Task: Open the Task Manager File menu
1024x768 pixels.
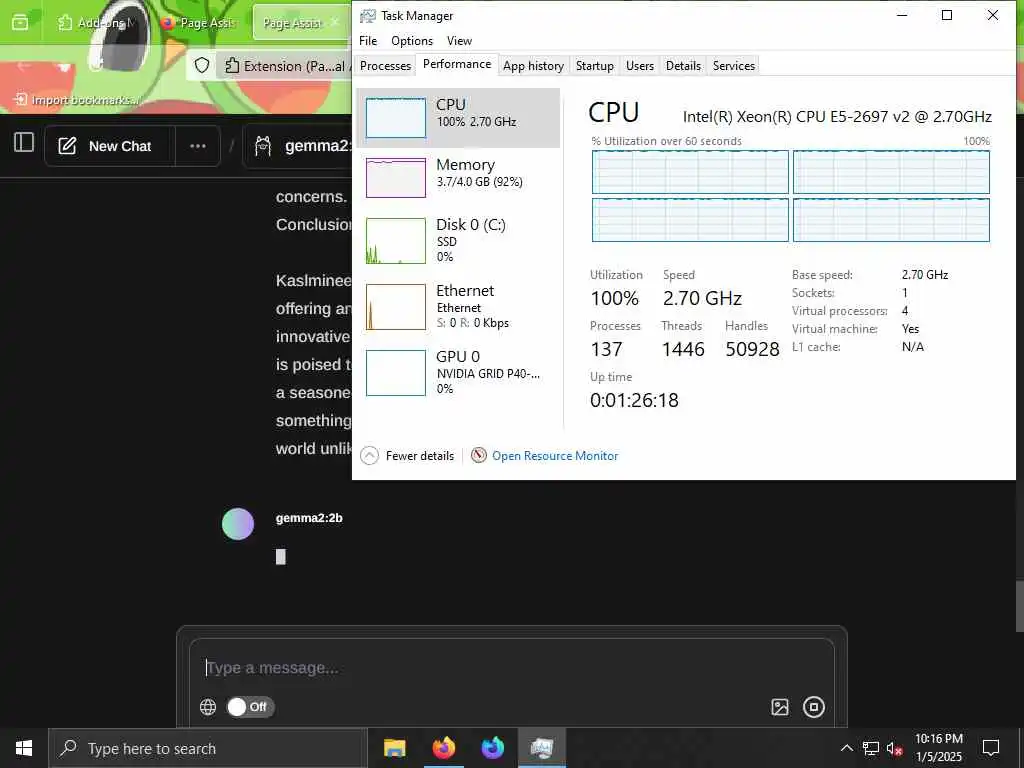Action: [368, 40]
